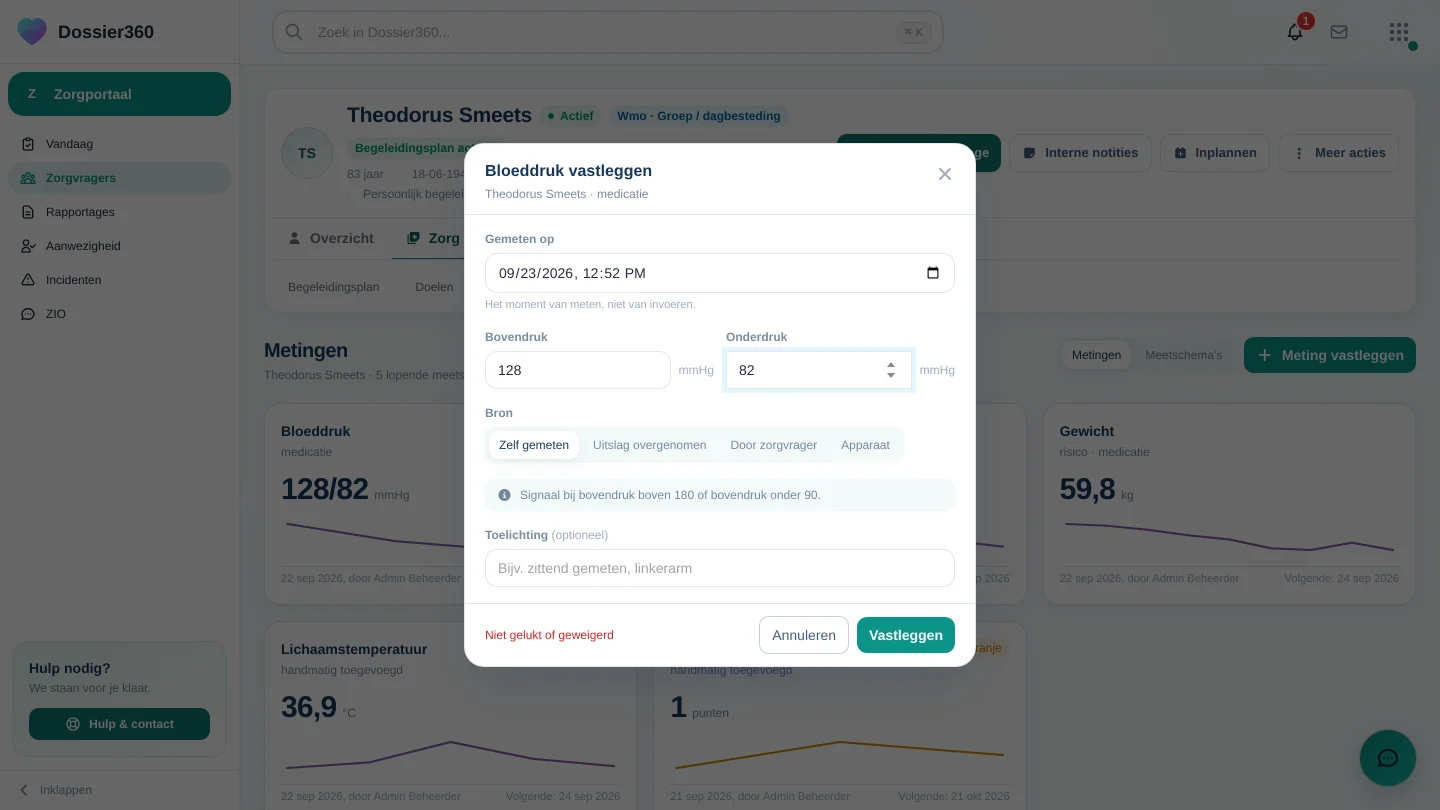Screen dimensions: 1440x810
Task: Click the Incidenten warning icon
Action: pyautogui.click(x=28, y=280)
